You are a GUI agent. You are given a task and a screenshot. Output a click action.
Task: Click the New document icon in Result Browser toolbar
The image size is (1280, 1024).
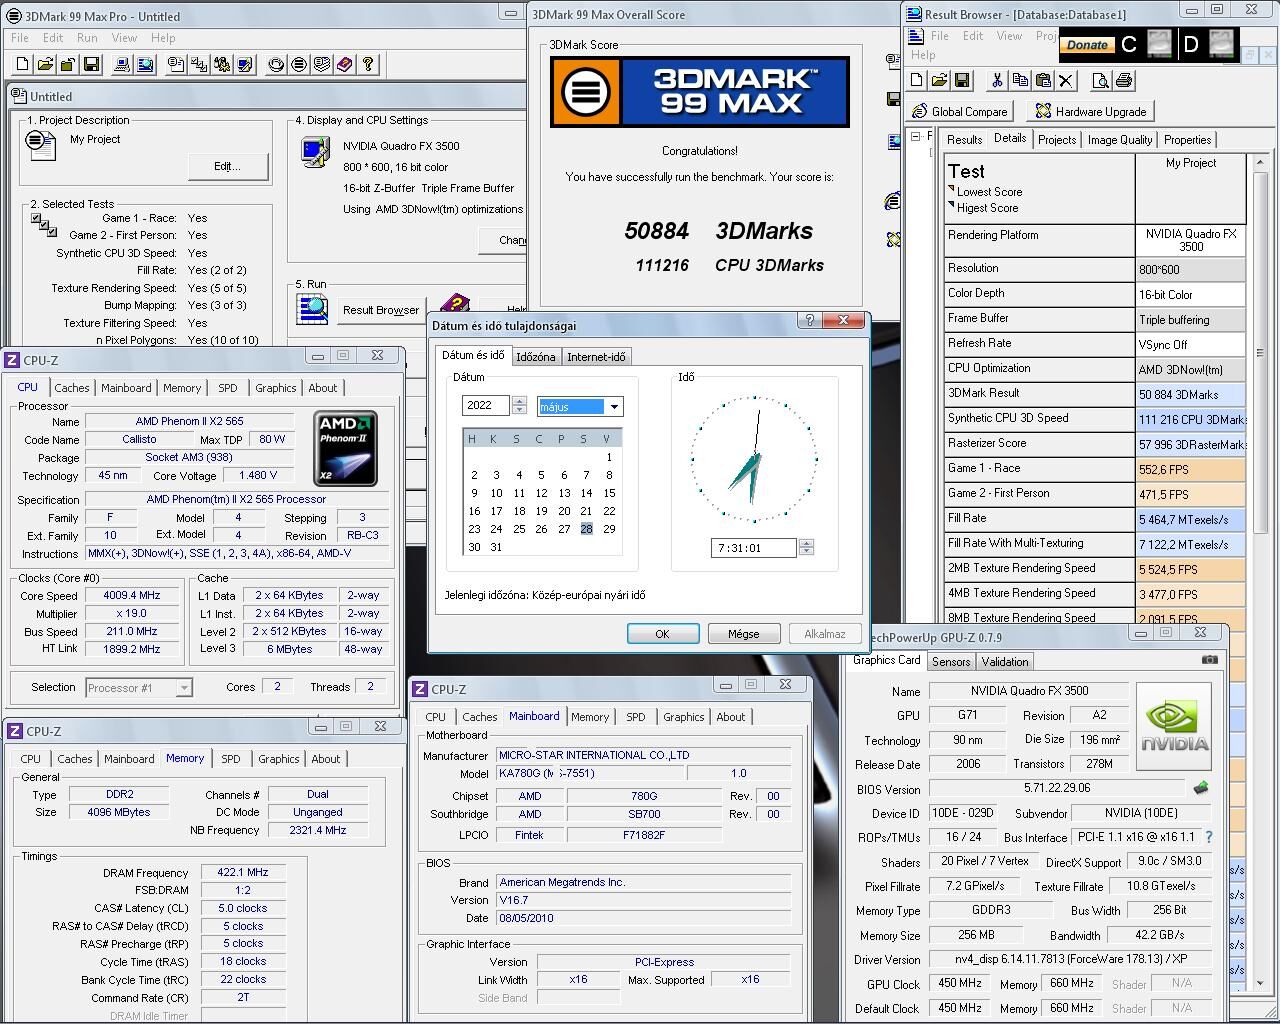[x=917, y=81]
